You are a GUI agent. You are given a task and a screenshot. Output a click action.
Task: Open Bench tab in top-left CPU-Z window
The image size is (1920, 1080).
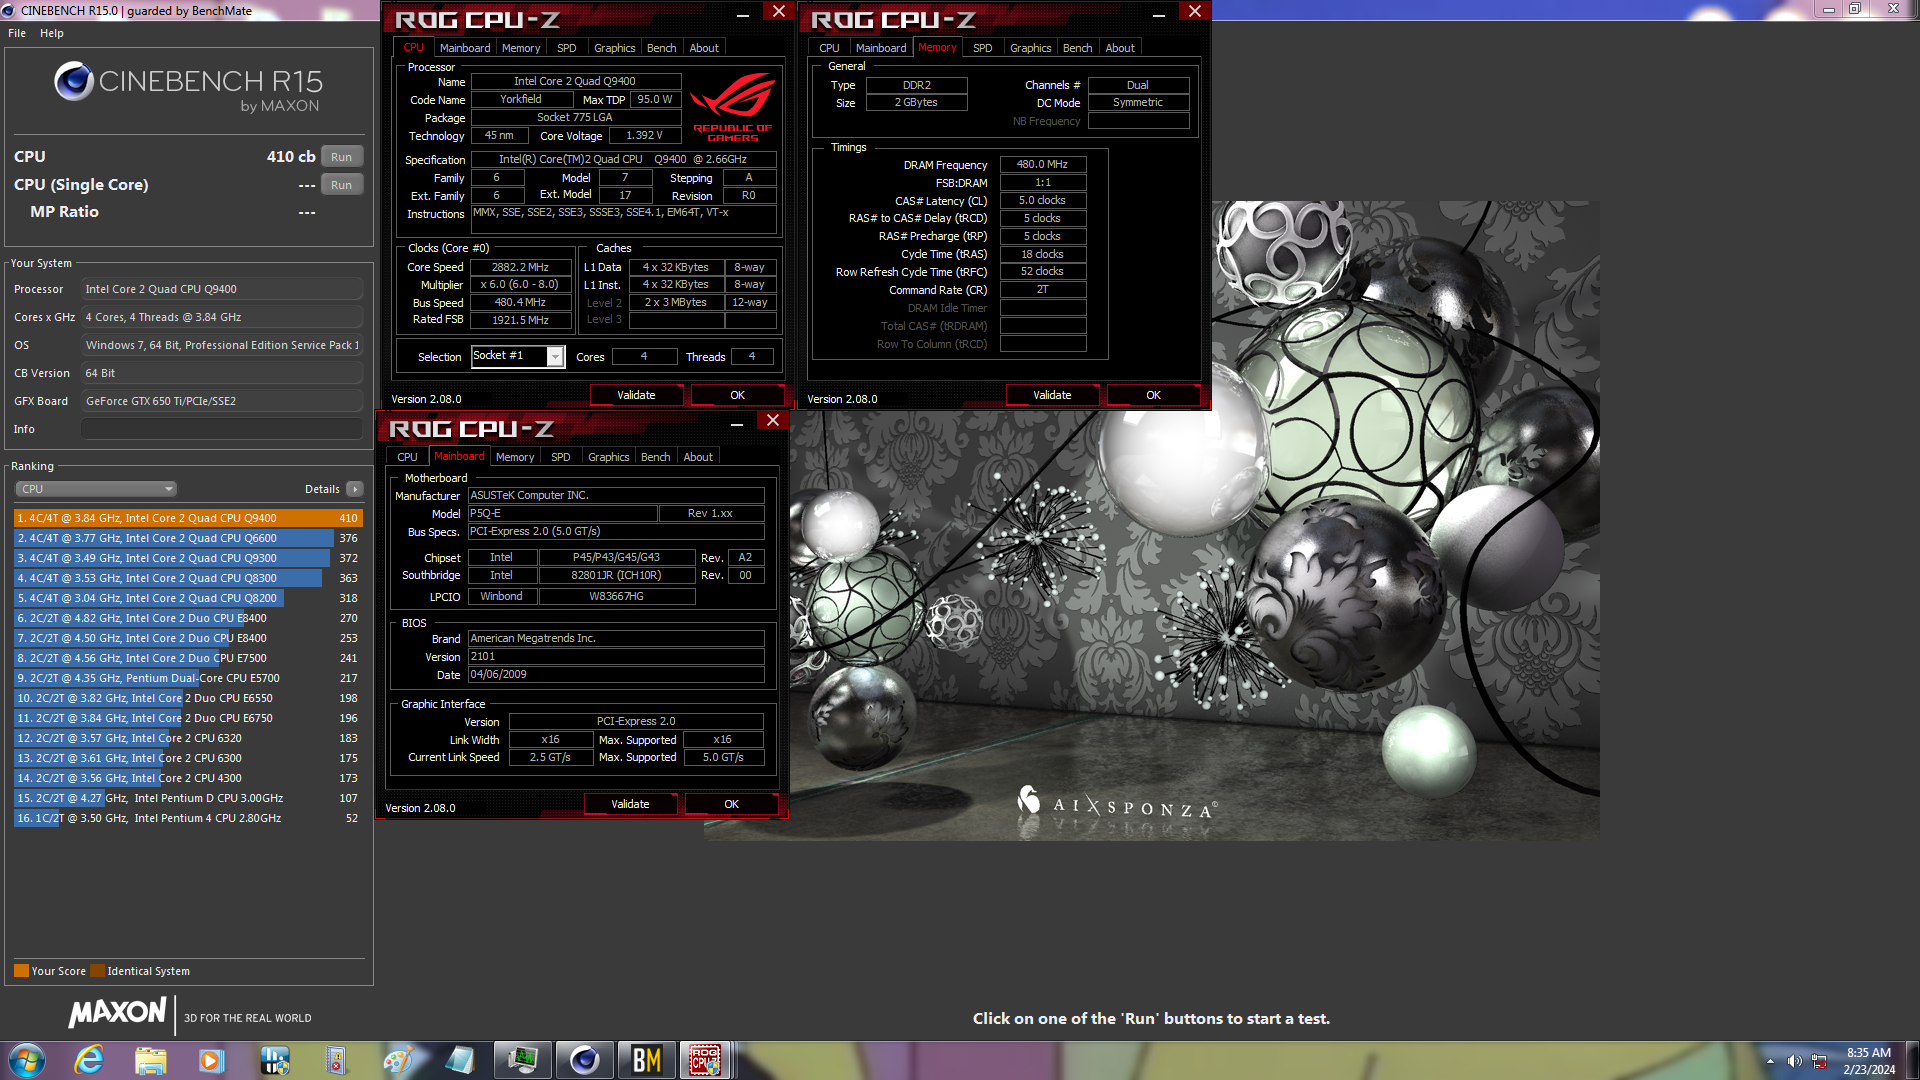(661, 48)
